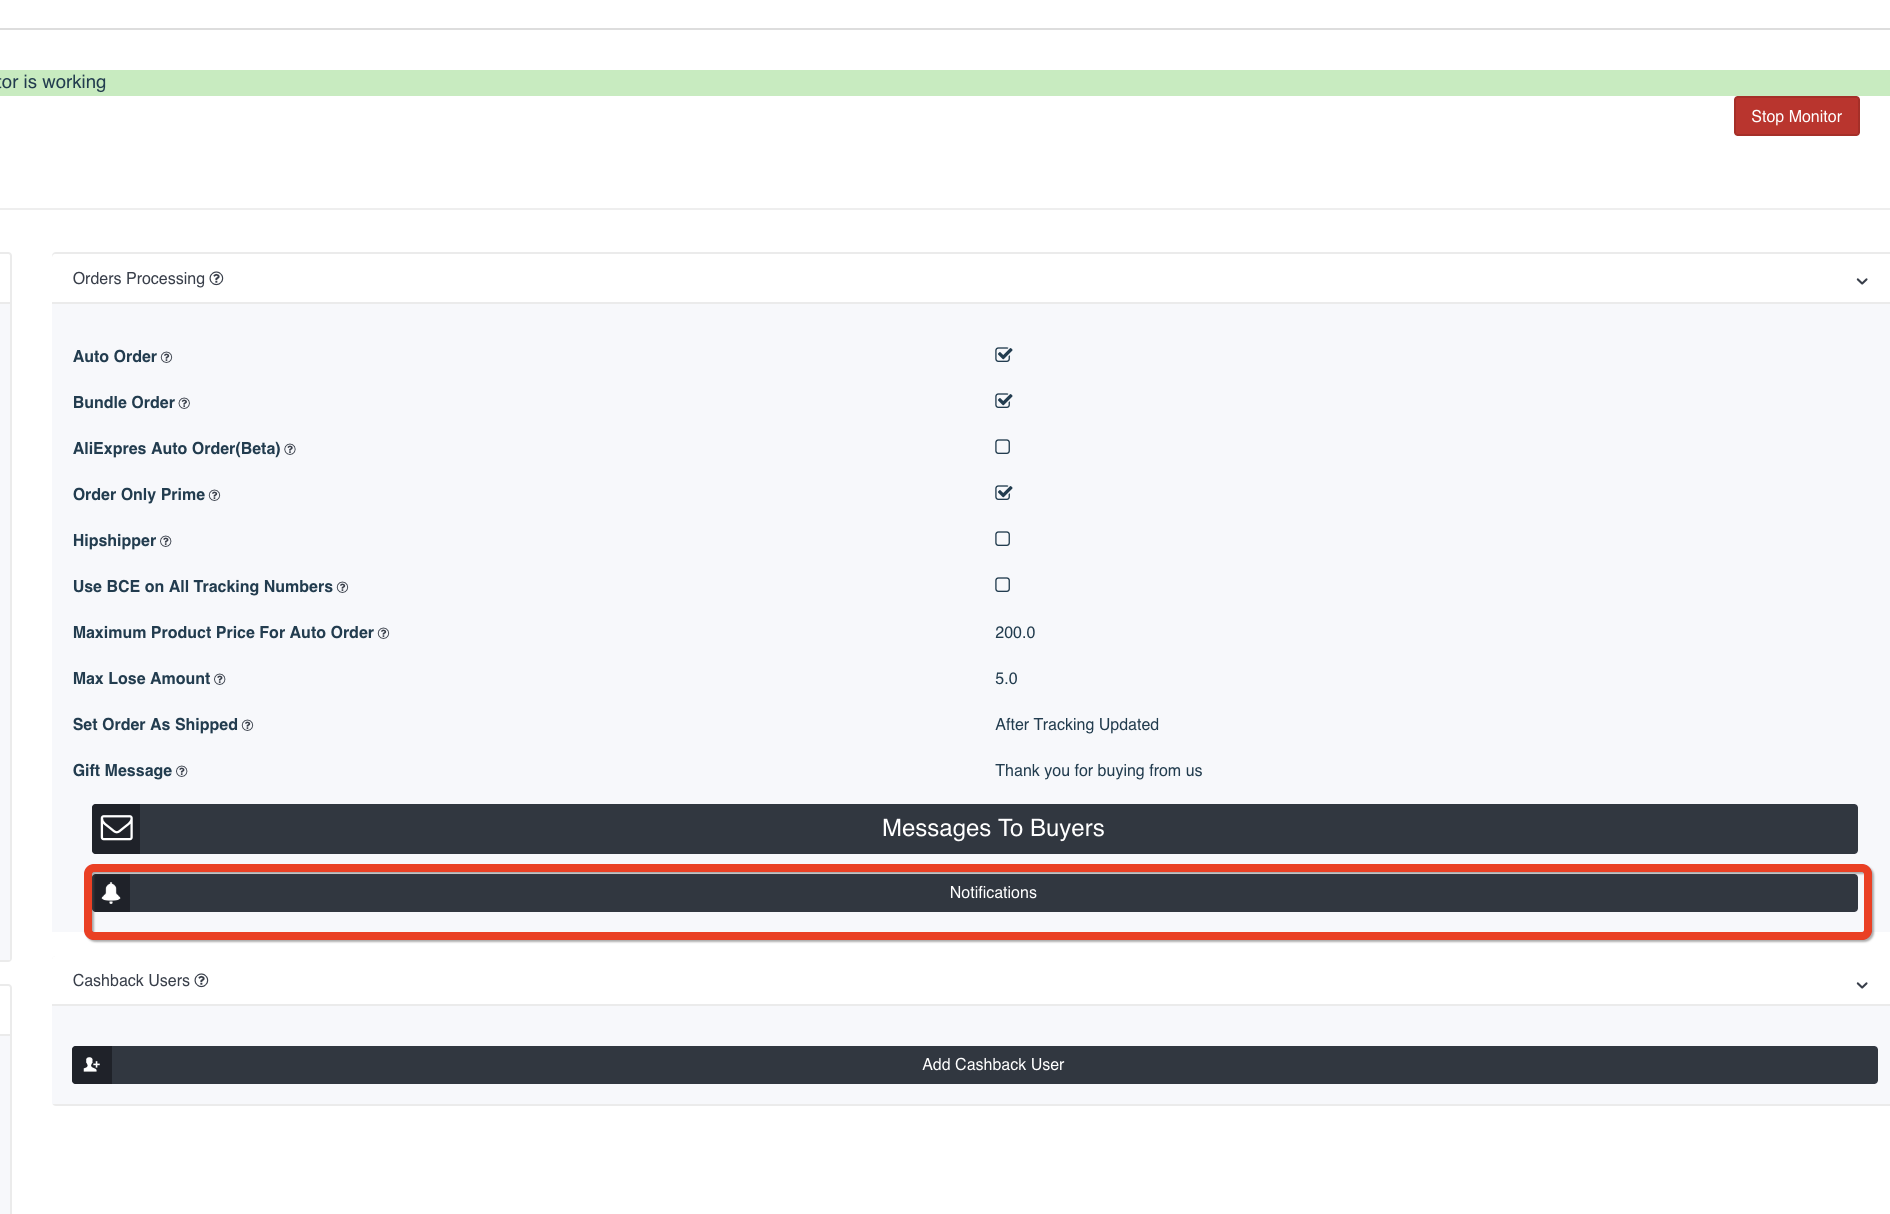Click the Hipshipper label
The image size is (1890, 1214).
114,541
